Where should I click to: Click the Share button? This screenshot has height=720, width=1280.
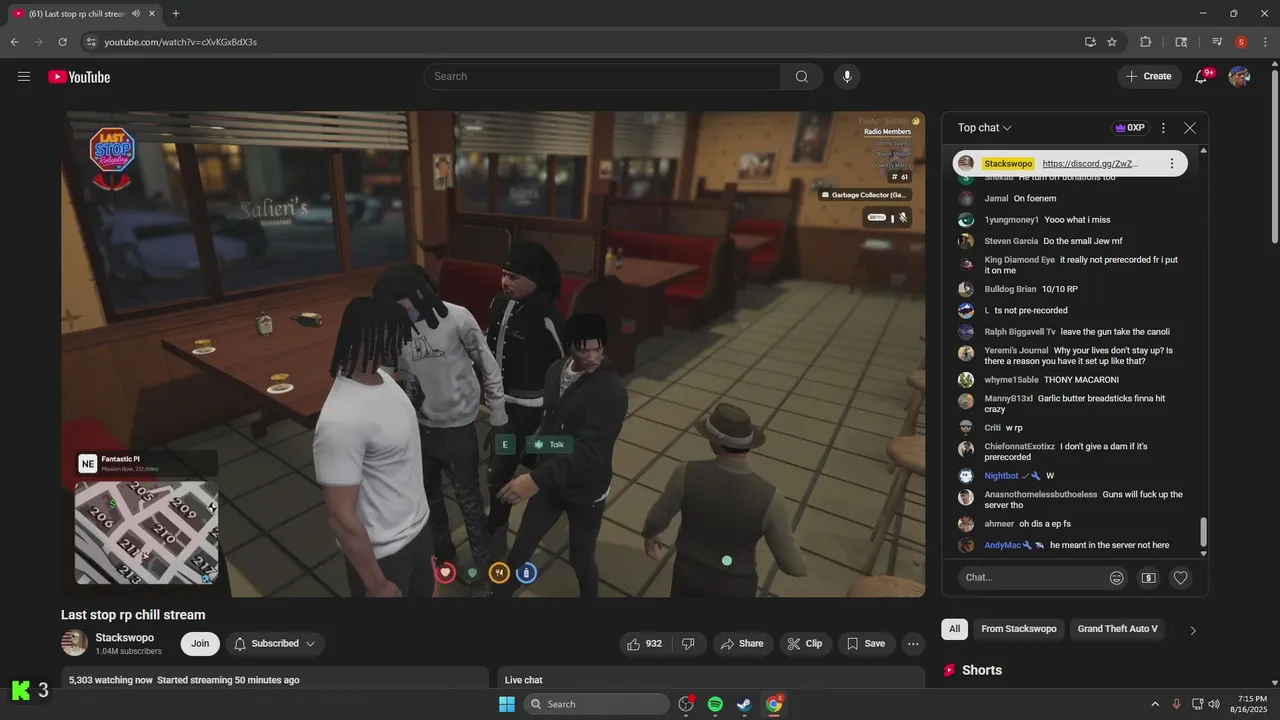(x=742, y=644)
